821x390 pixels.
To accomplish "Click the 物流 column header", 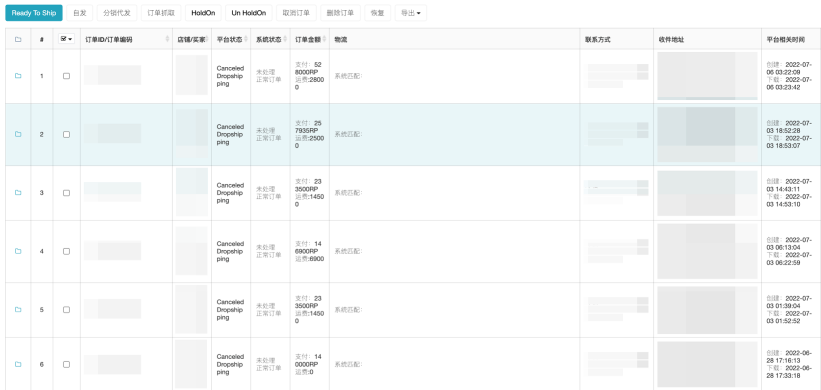I will [454, 39].
